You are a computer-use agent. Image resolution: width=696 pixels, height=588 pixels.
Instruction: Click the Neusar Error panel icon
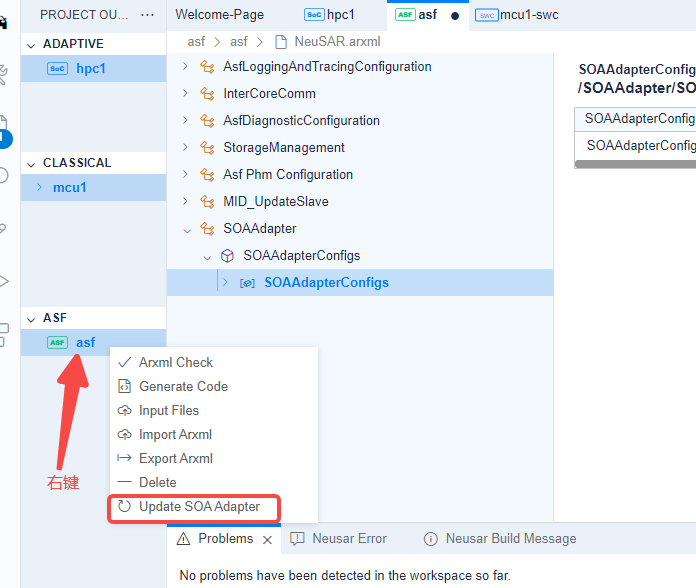click(297, 539)
